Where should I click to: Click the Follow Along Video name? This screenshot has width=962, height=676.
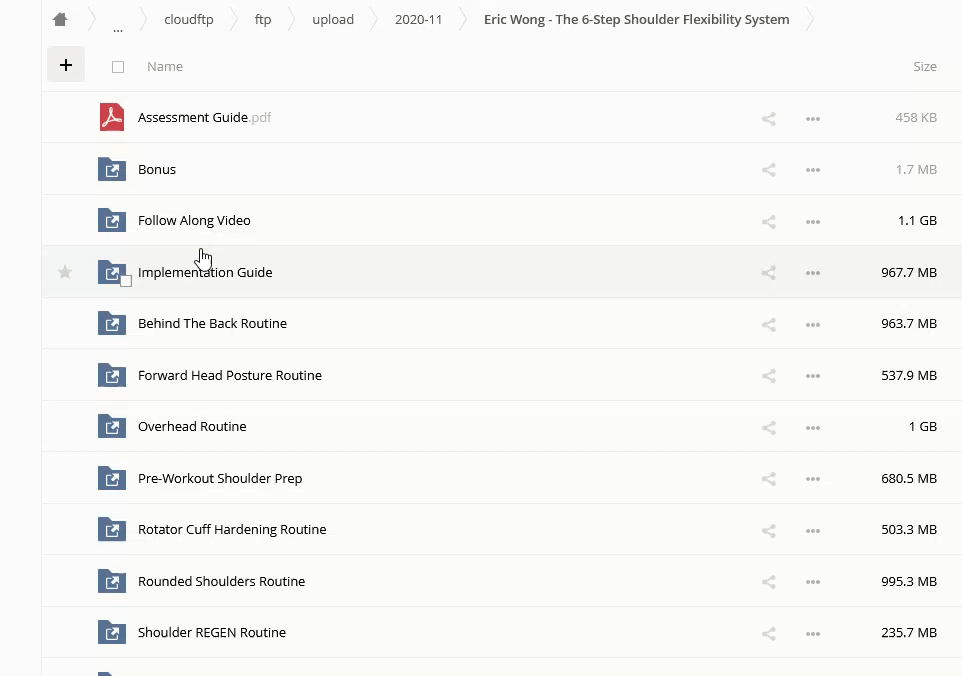pos(194,220)
